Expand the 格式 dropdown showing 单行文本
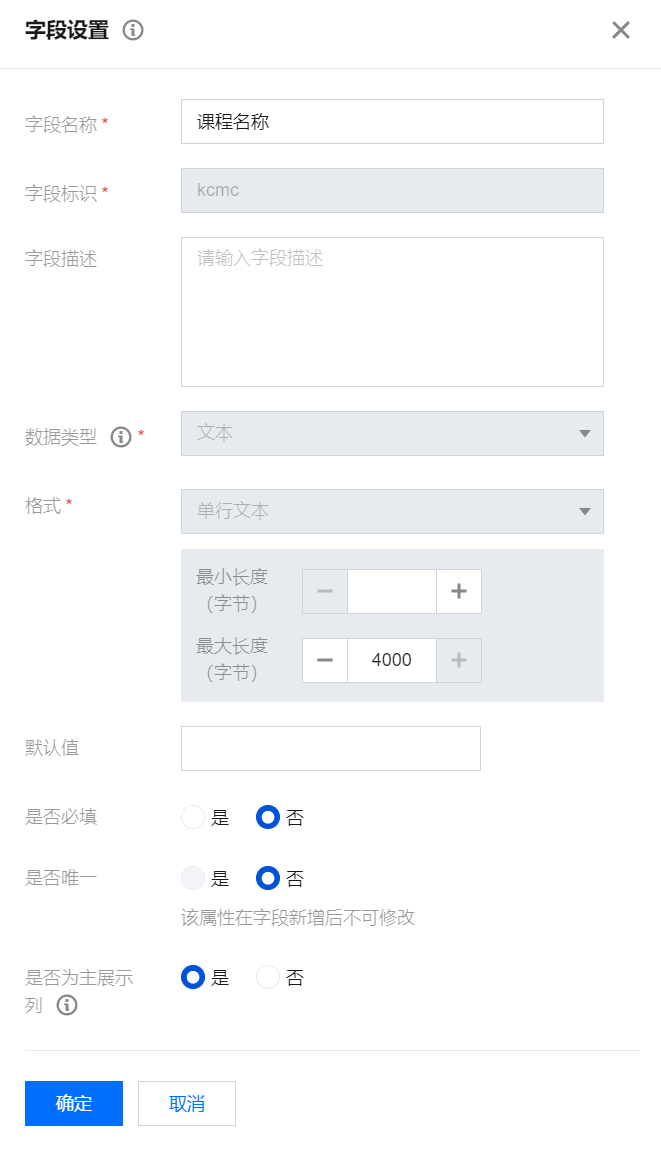Screen dimensions: 661x1160 point(392,511)
